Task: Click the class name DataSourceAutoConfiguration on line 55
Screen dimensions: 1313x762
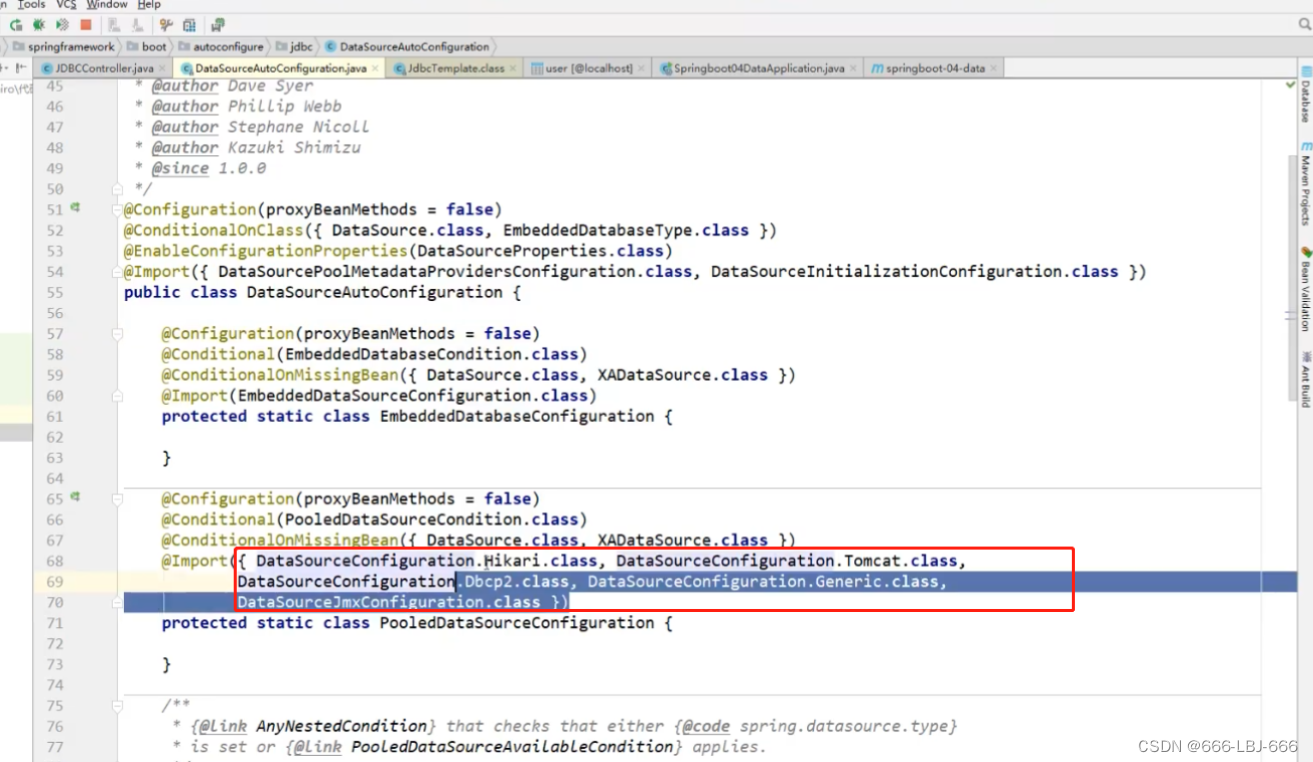Action: pyautogui.click(x=374, y=292)
